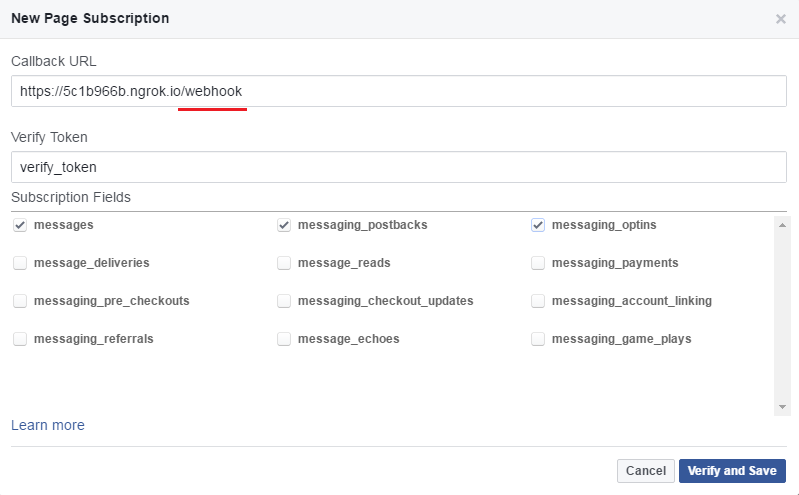The height and width of the screenshot is (495, 799).
Task: Click the scrollbar up arrow
Action: coord(782,225)
